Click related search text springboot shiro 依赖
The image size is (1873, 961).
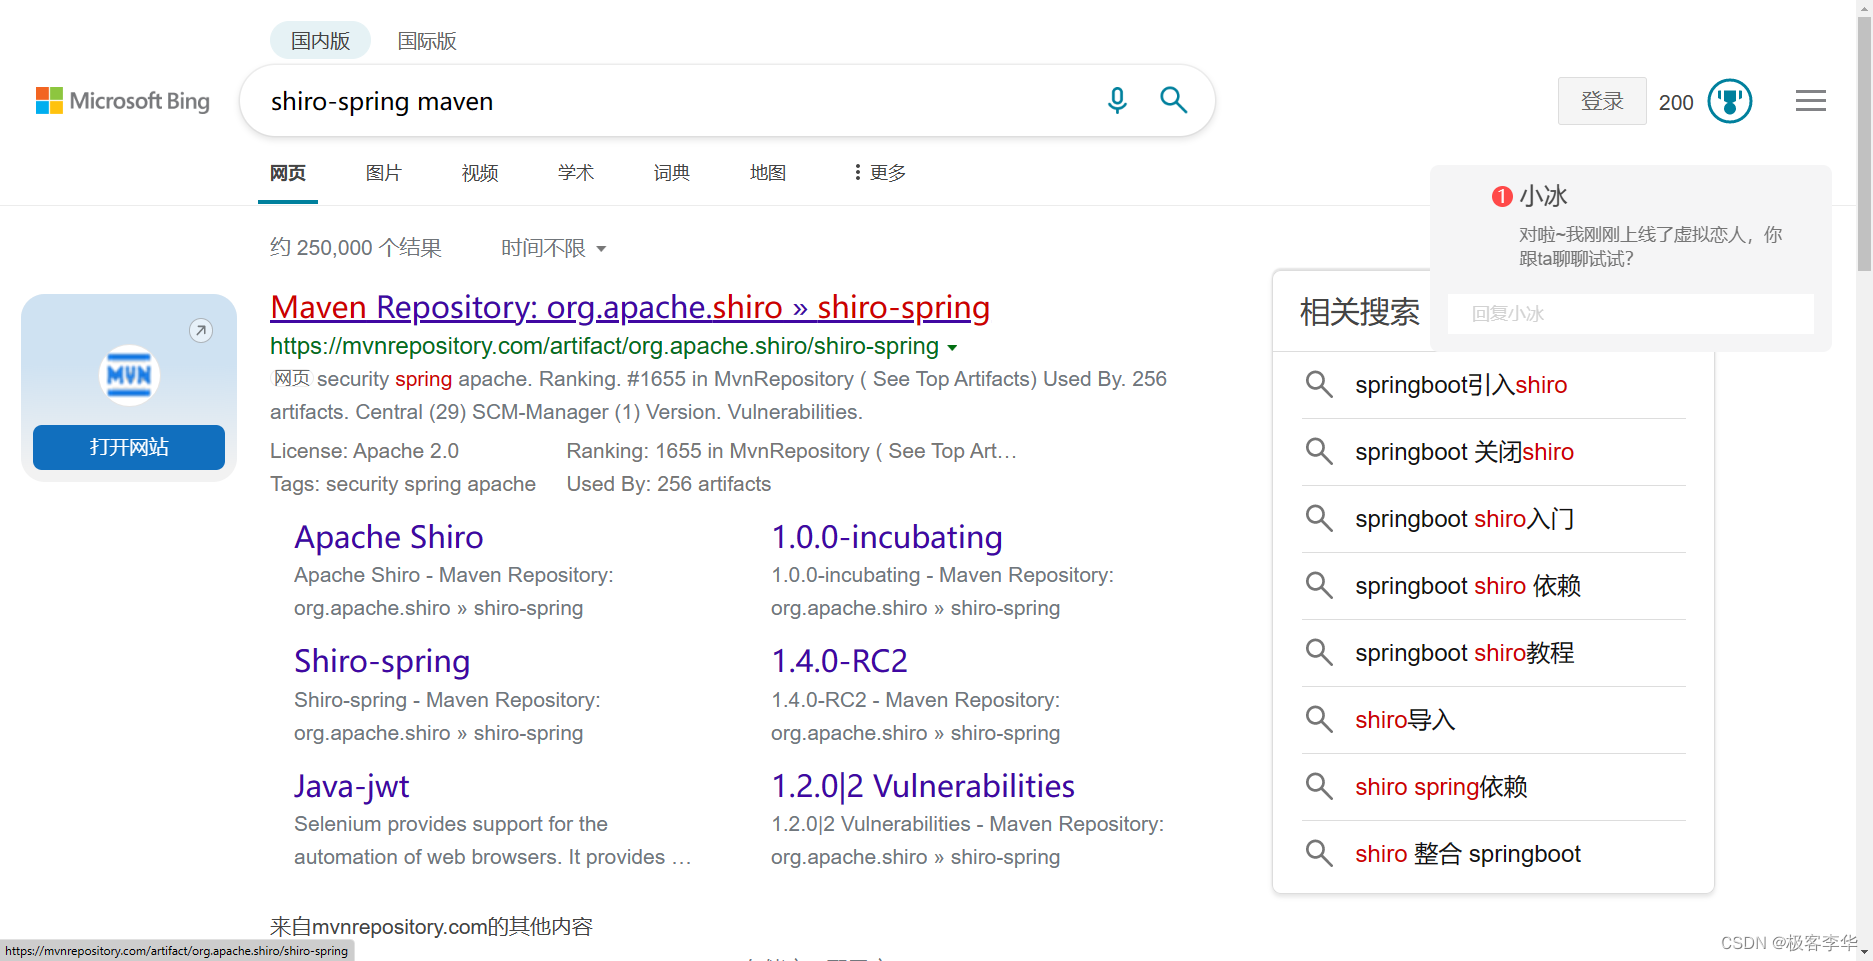(1468, 586)
